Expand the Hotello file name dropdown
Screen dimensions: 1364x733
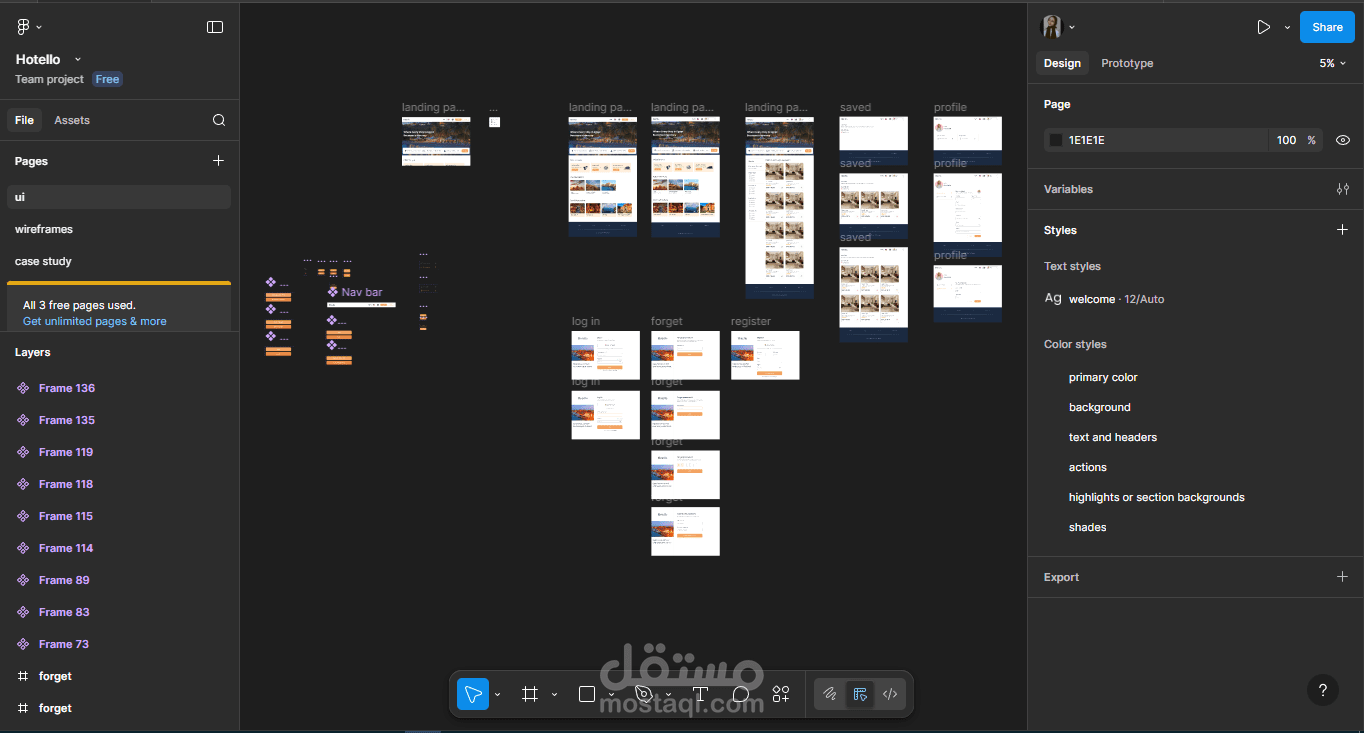pyautogui.click(x=78, y=60)
